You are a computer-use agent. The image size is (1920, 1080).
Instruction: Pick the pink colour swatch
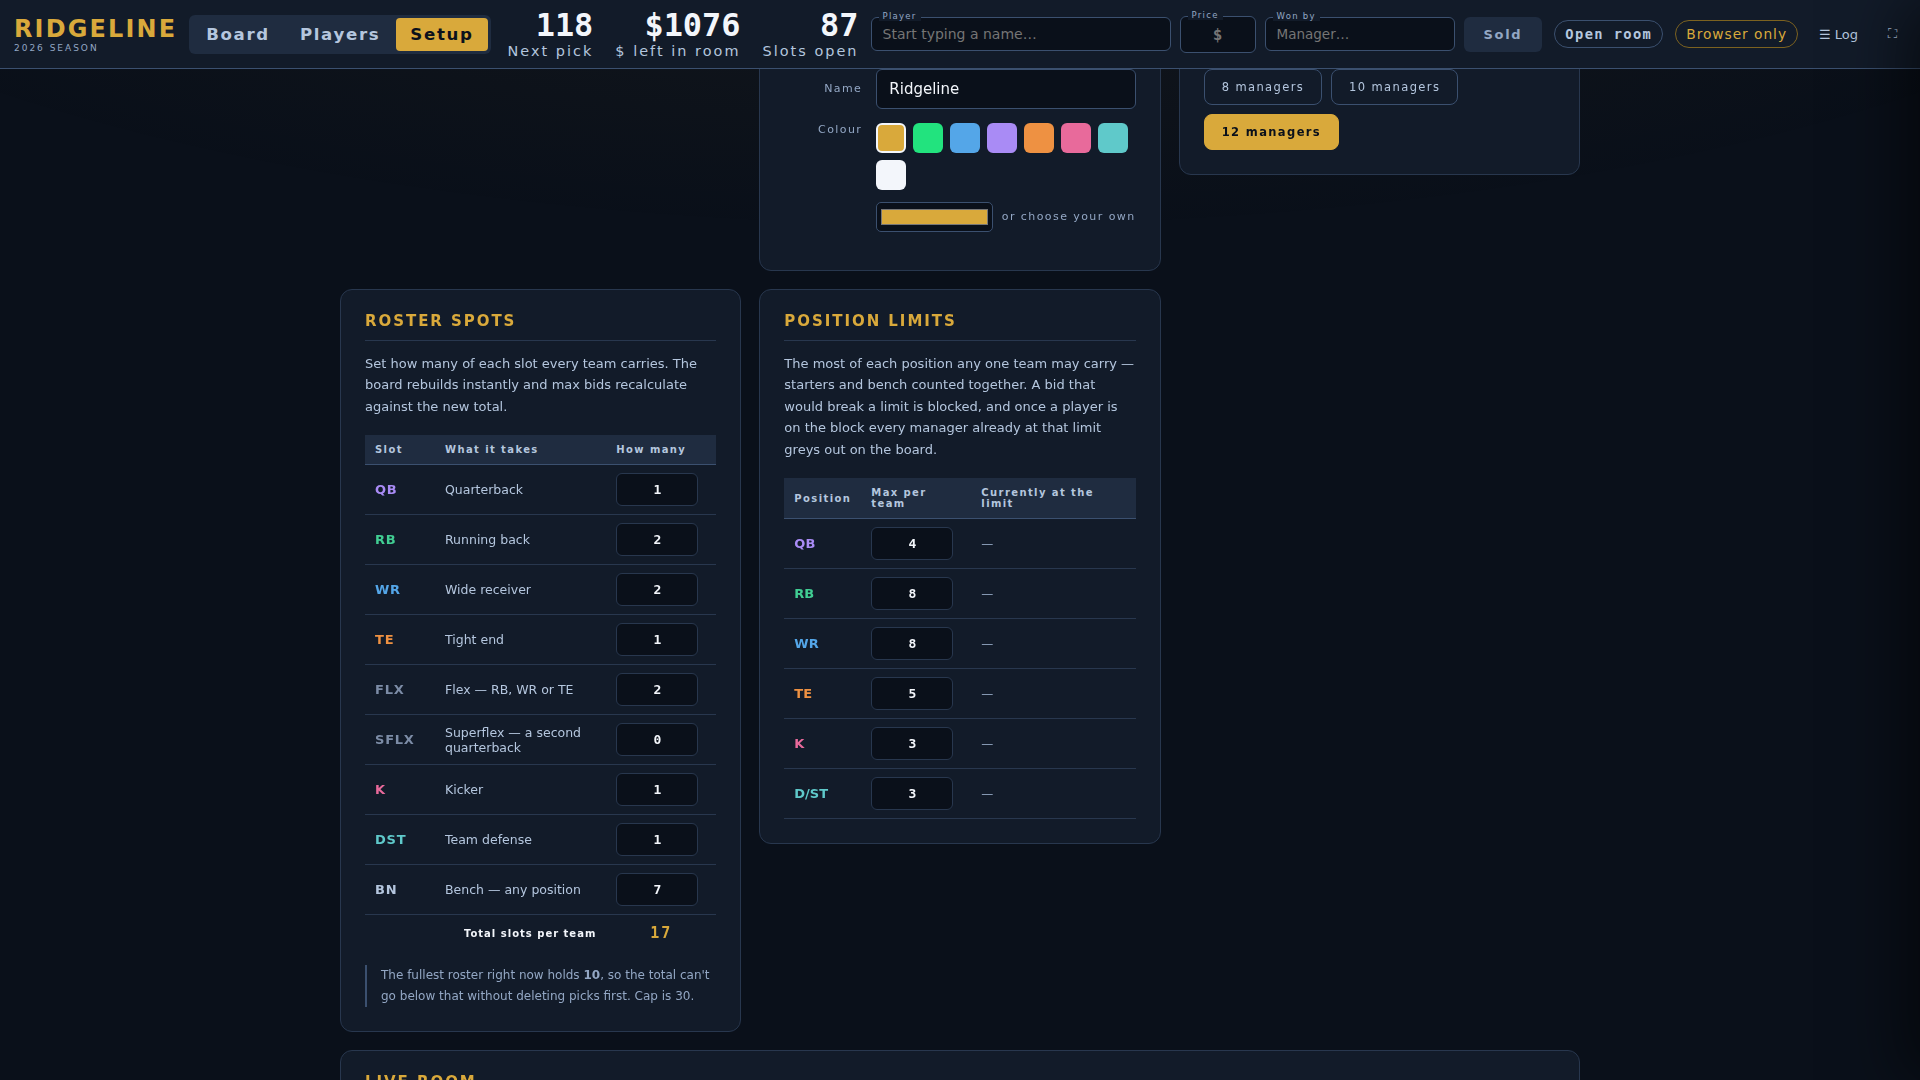tap(1076, 138)
